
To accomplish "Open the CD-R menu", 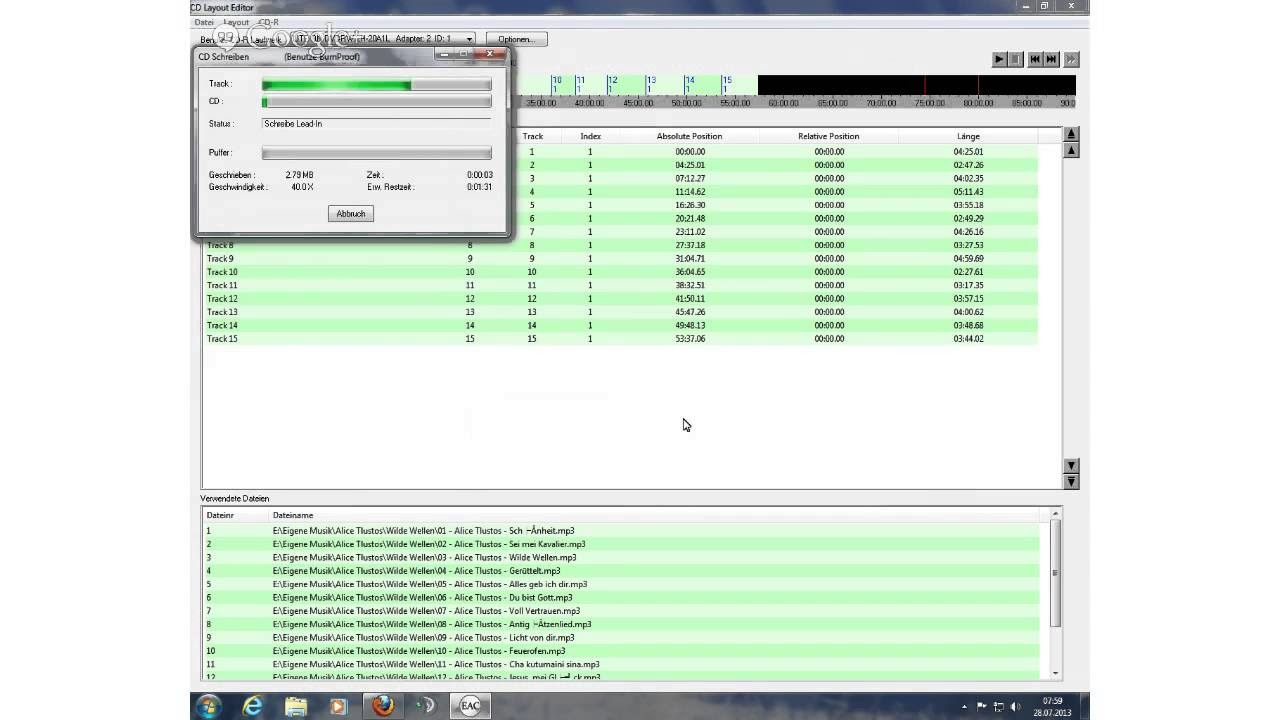I will click(x=268, y=22).
